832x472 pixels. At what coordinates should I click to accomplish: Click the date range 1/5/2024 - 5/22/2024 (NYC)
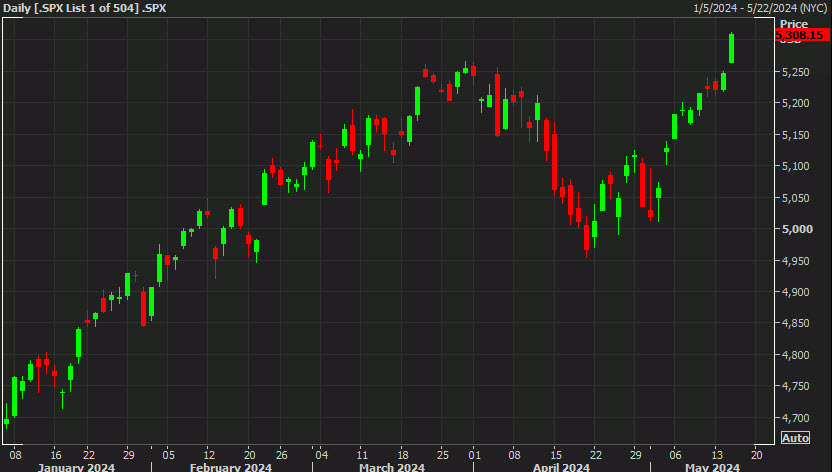(x=760, y=8)
